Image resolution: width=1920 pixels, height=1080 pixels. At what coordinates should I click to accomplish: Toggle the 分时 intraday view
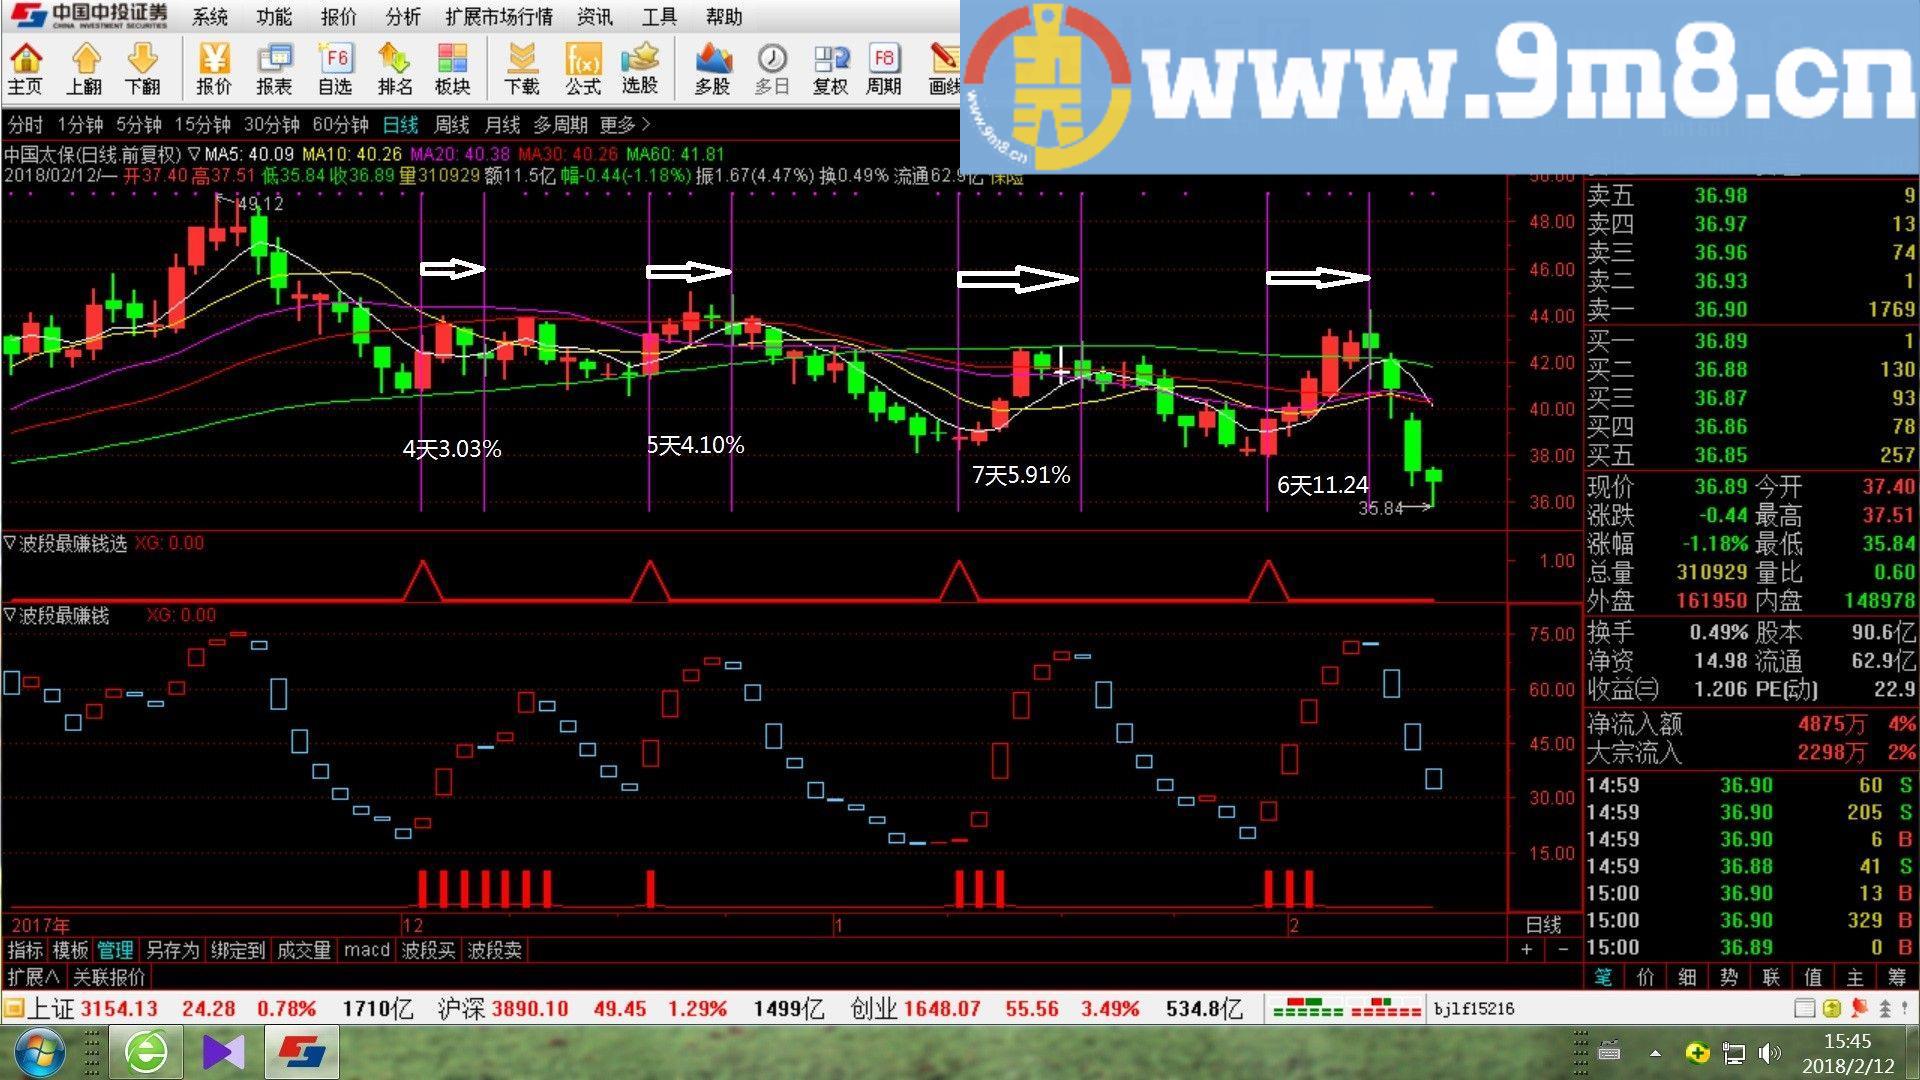pyautogui.click(x=25, y=125)
